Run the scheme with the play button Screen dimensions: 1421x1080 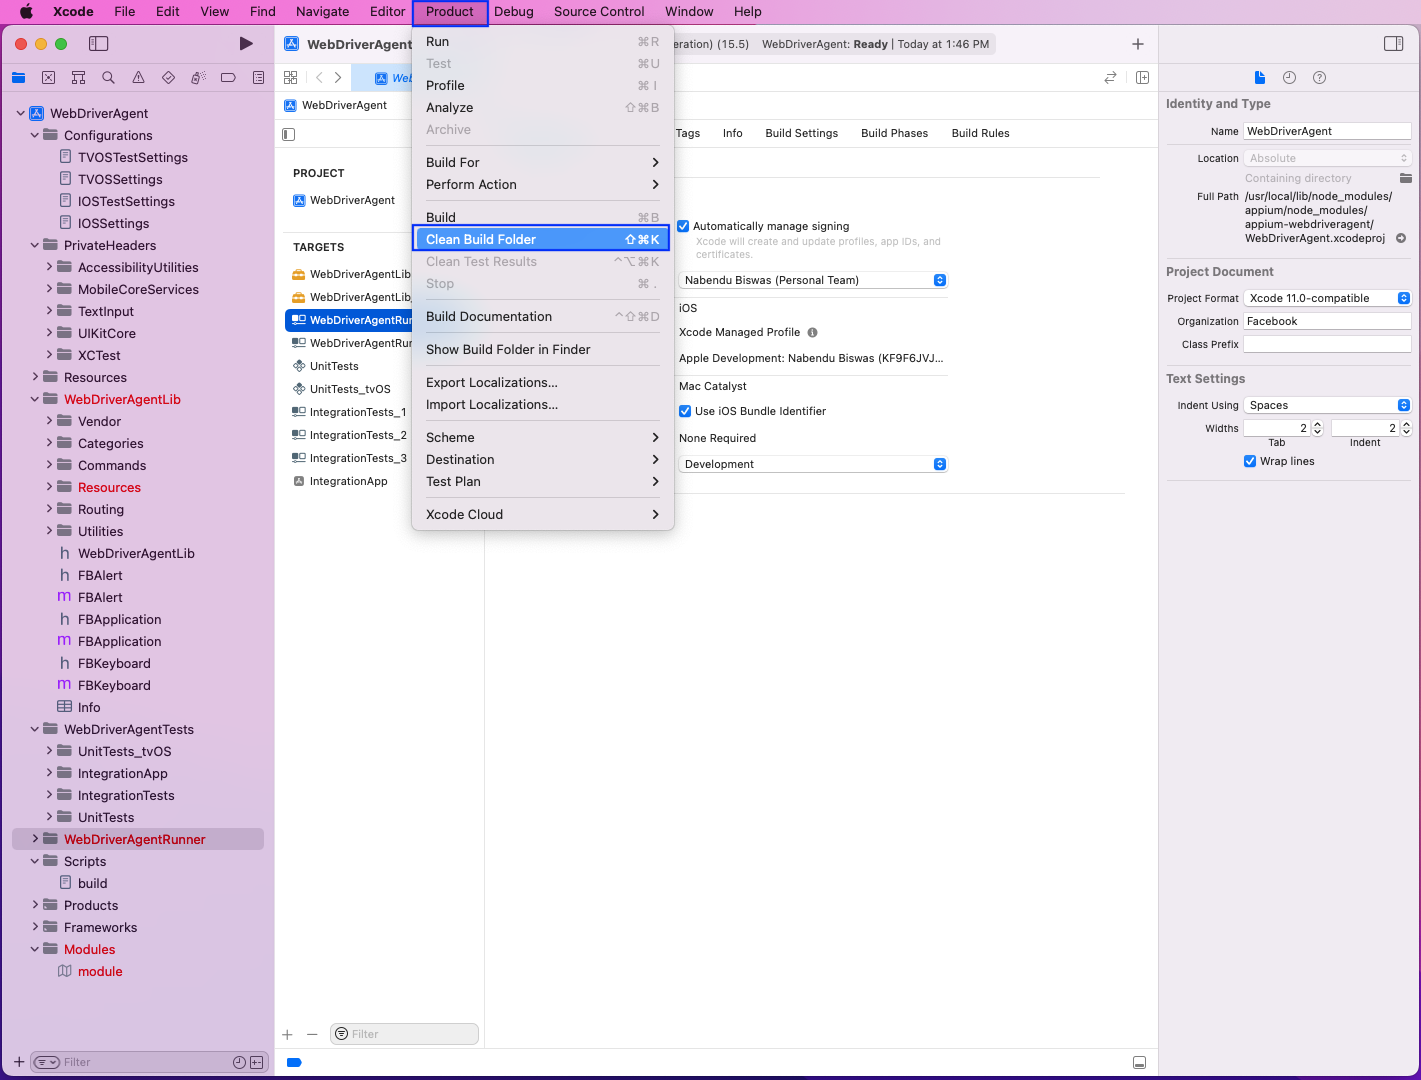pos(246,44)
